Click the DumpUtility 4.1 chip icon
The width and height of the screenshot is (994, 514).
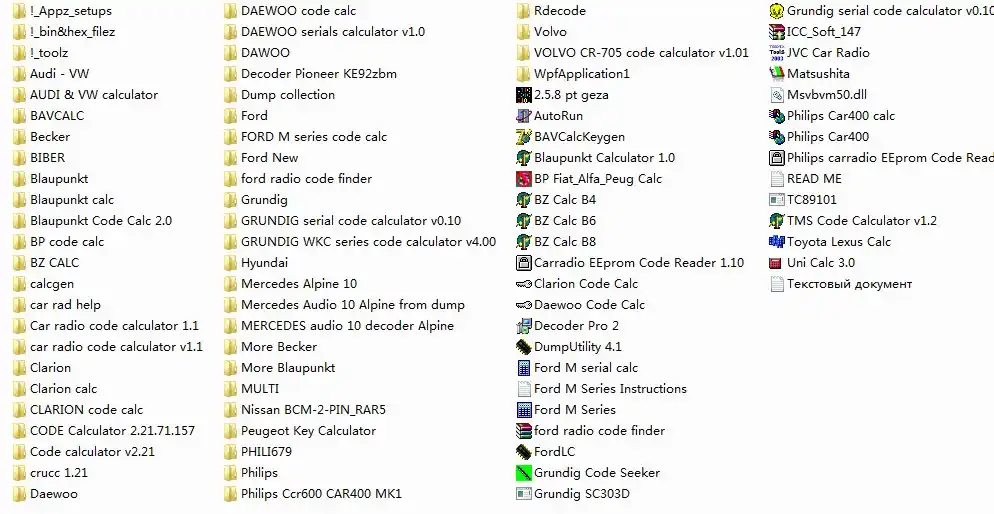(x=524, y=347)
